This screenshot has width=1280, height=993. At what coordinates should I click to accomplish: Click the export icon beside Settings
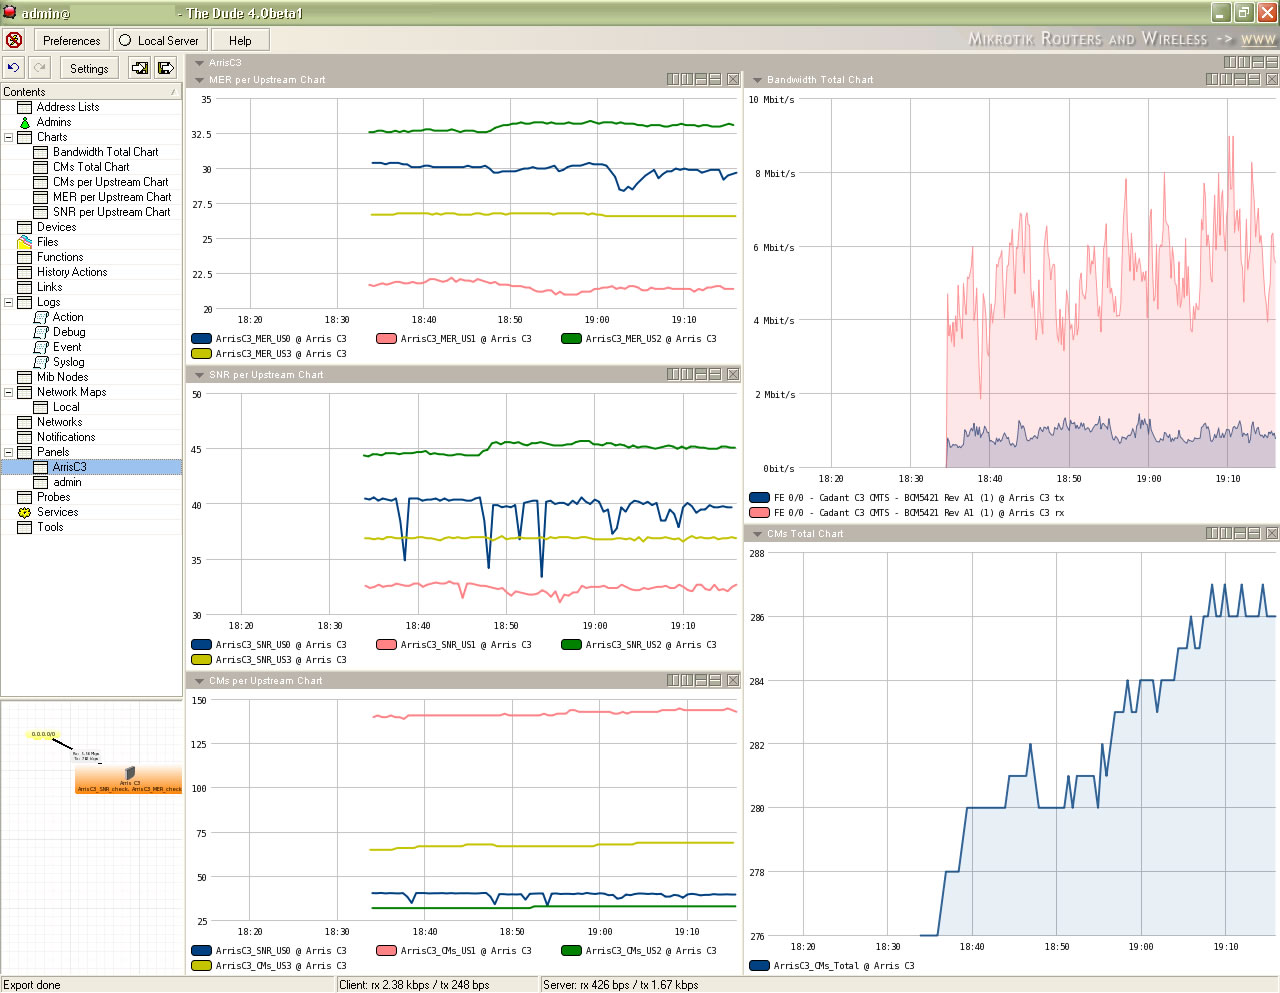pos(166,68)
